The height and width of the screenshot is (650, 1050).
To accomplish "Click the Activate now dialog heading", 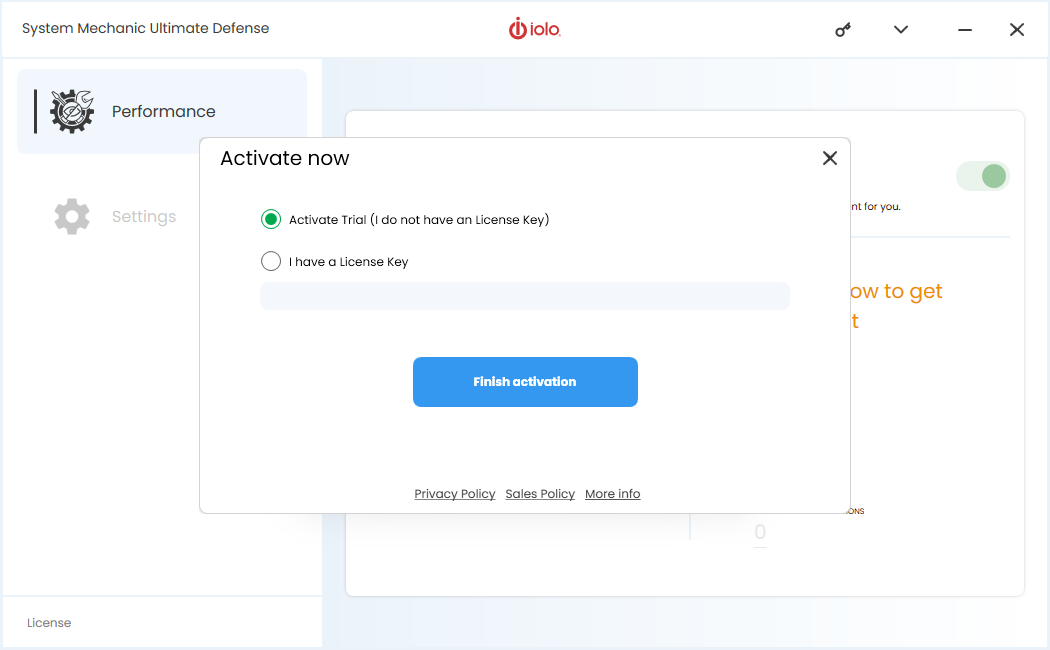I will (285, 158).
